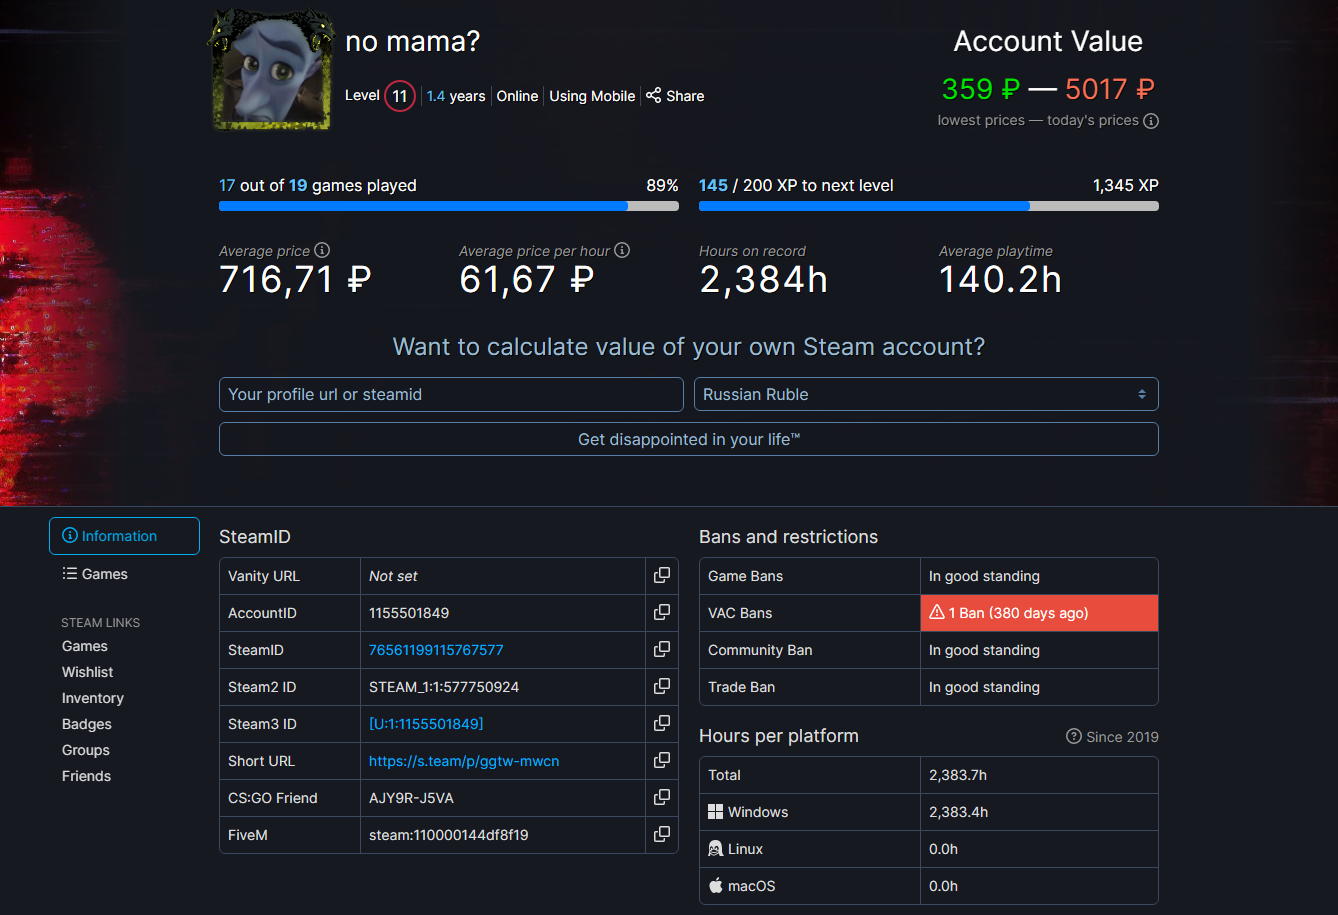The height and width of the screenshot is (915, 1338).
Task: Click lowest account value 359 ₽
Action: [x=981, y=89]
